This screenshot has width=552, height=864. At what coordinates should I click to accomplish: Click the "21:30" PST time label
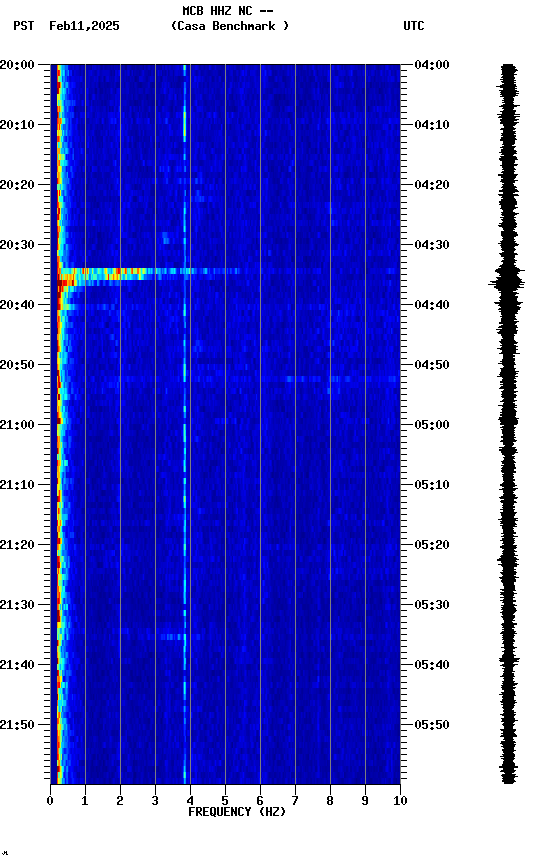(17, 606)
